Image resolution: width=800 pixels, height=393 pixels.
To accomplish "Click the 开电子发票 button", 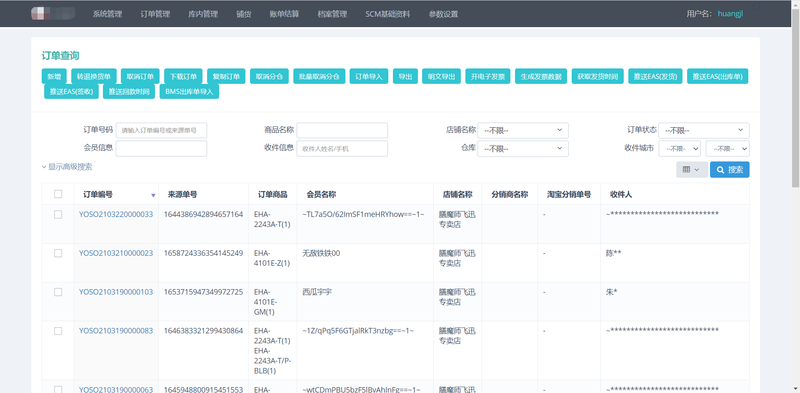I will point(488,76).
